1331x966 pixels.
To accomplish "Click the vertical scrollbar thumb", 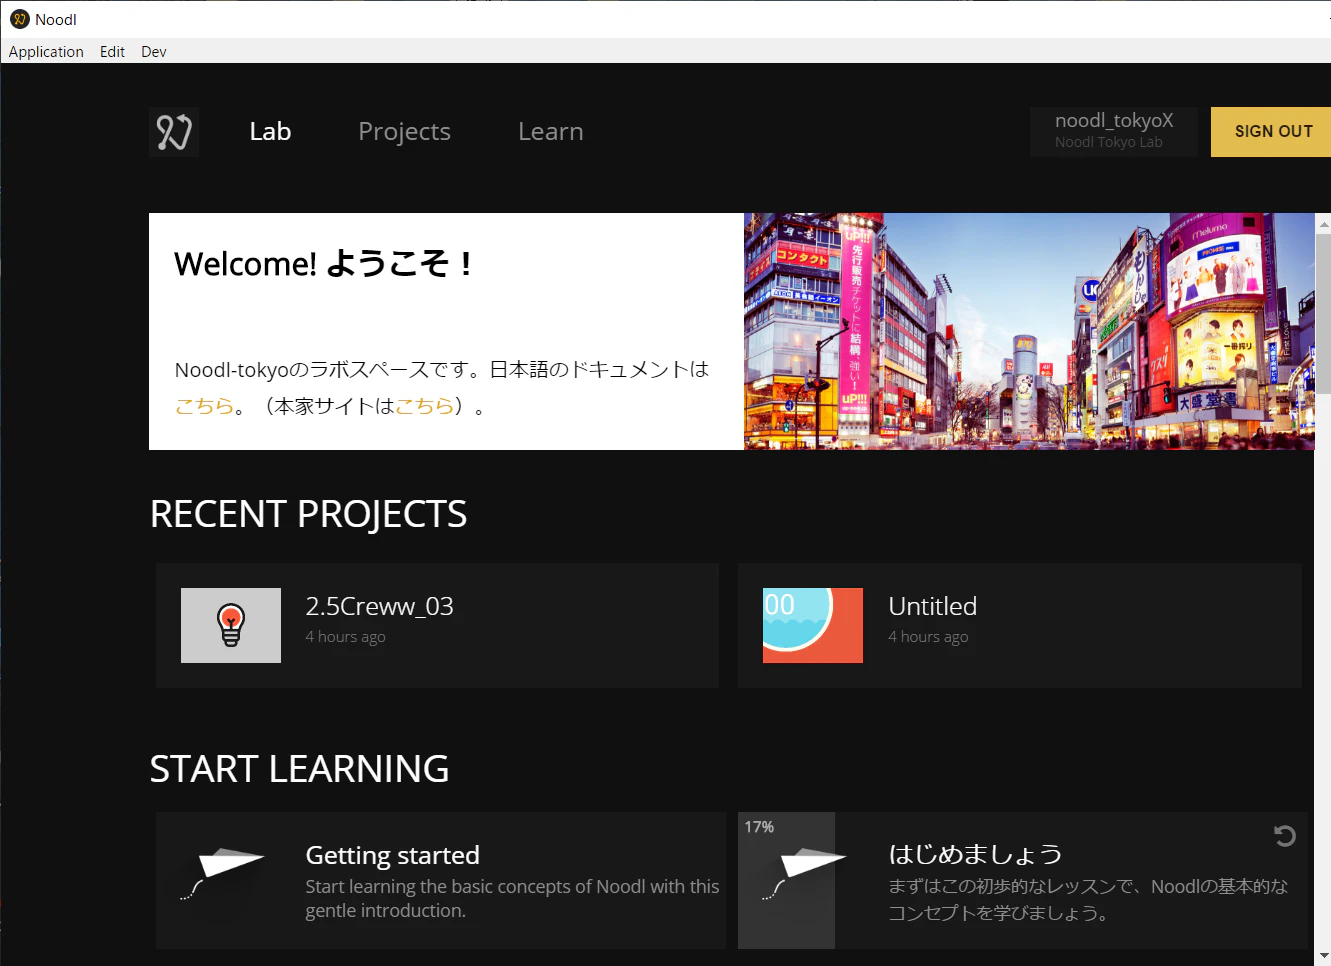I will [1324, 313].
